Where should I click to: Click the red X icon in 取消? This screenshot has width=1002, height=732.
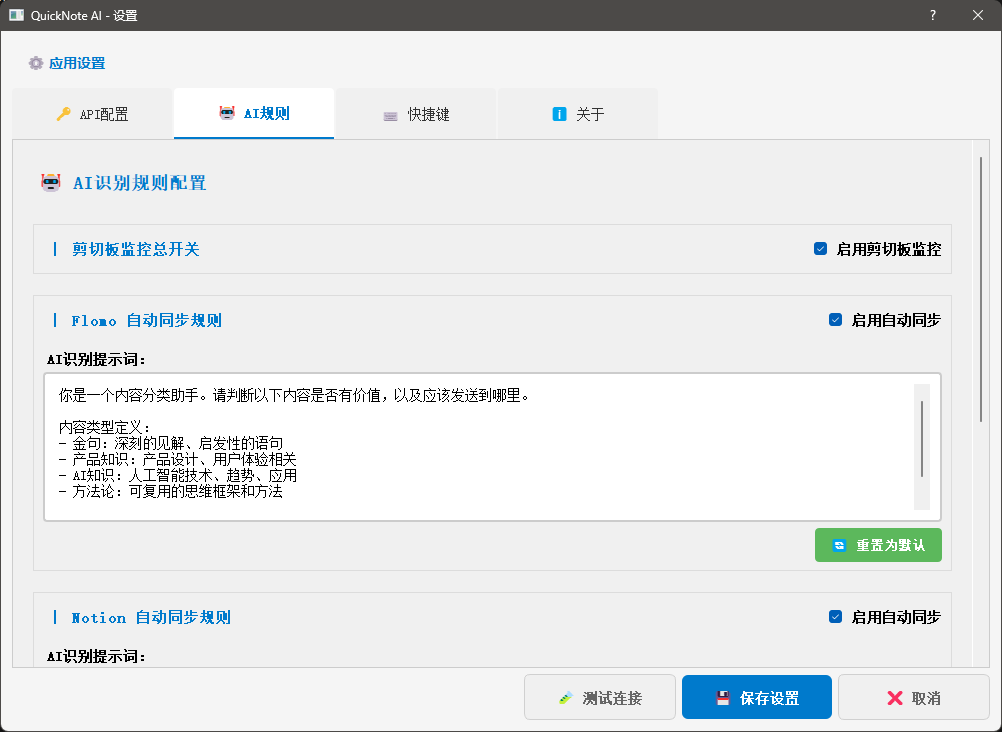point(893,698)
